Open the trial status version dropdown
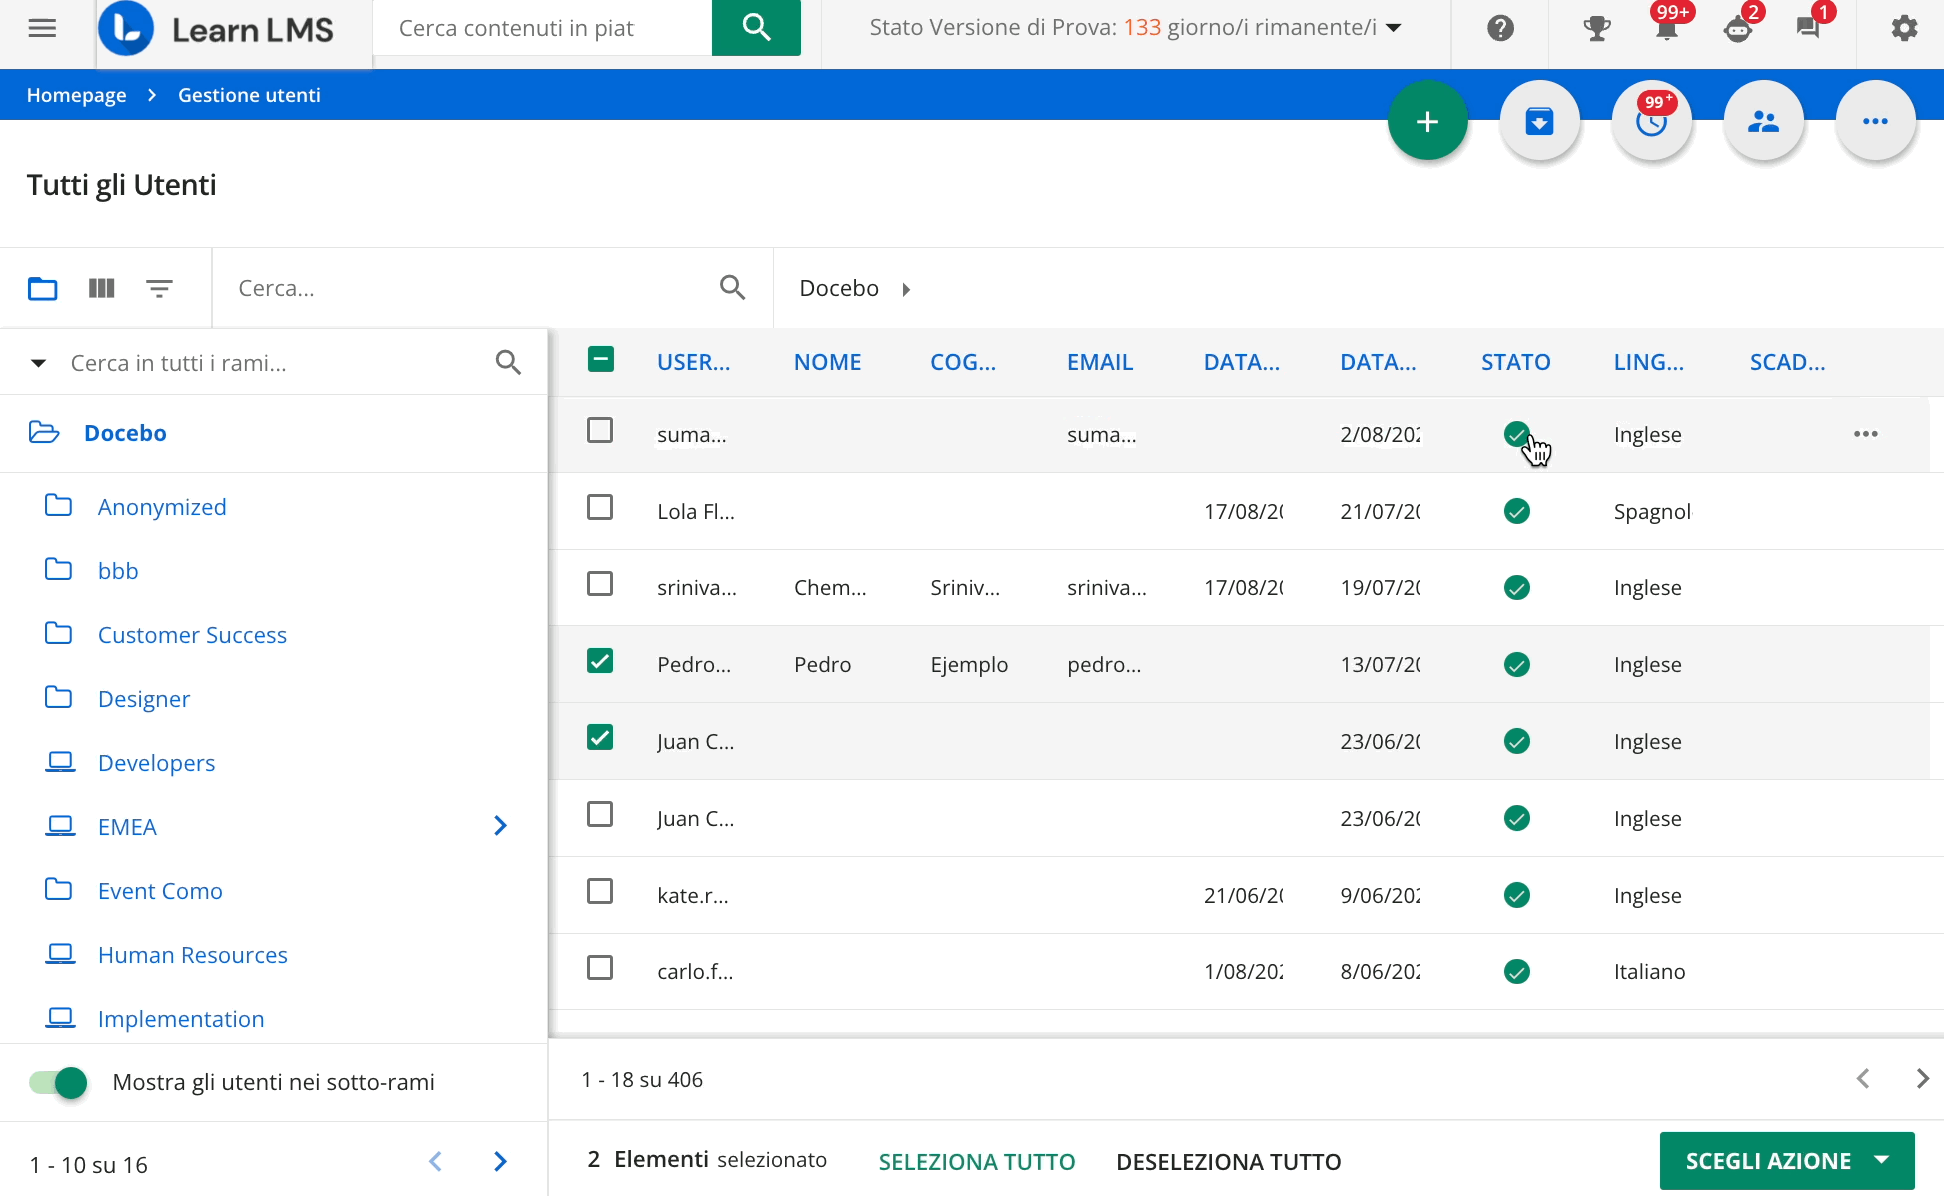This screenshot has width=1944, height=1196. [x=1394, y=28]
